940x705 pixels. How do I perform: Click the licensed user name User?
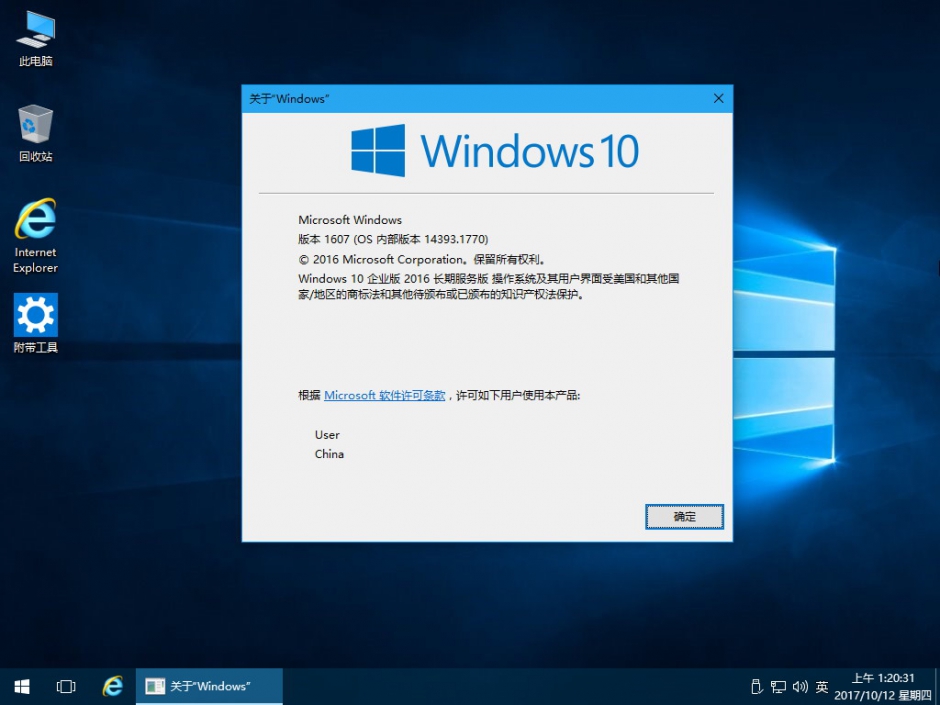point(327,435)
